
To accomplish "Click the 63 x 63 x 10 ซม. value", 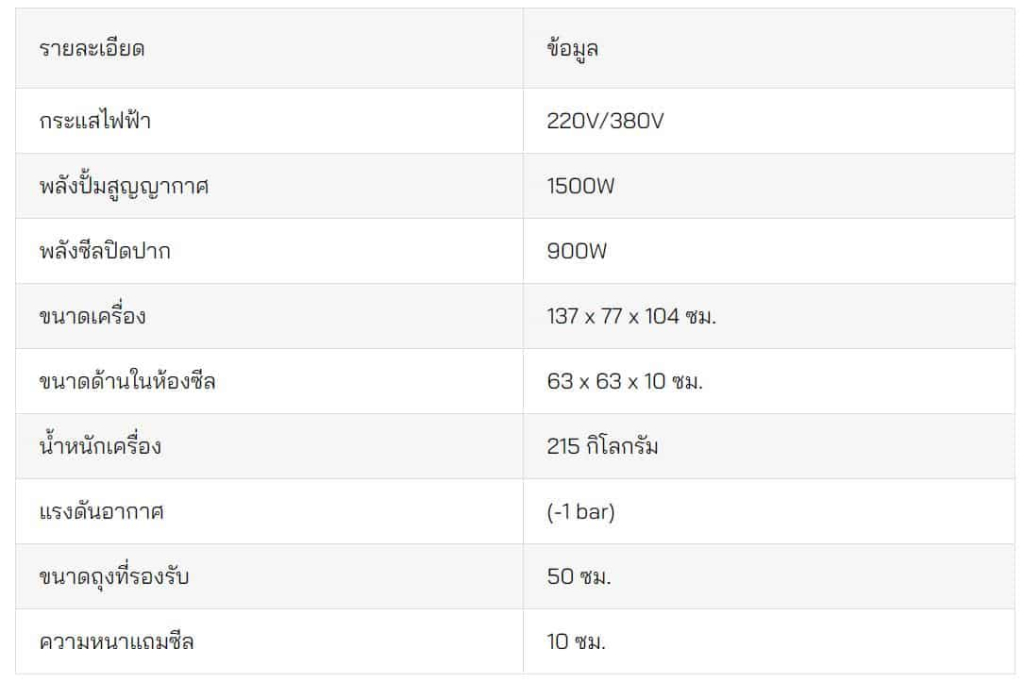I will coord(624,381).
